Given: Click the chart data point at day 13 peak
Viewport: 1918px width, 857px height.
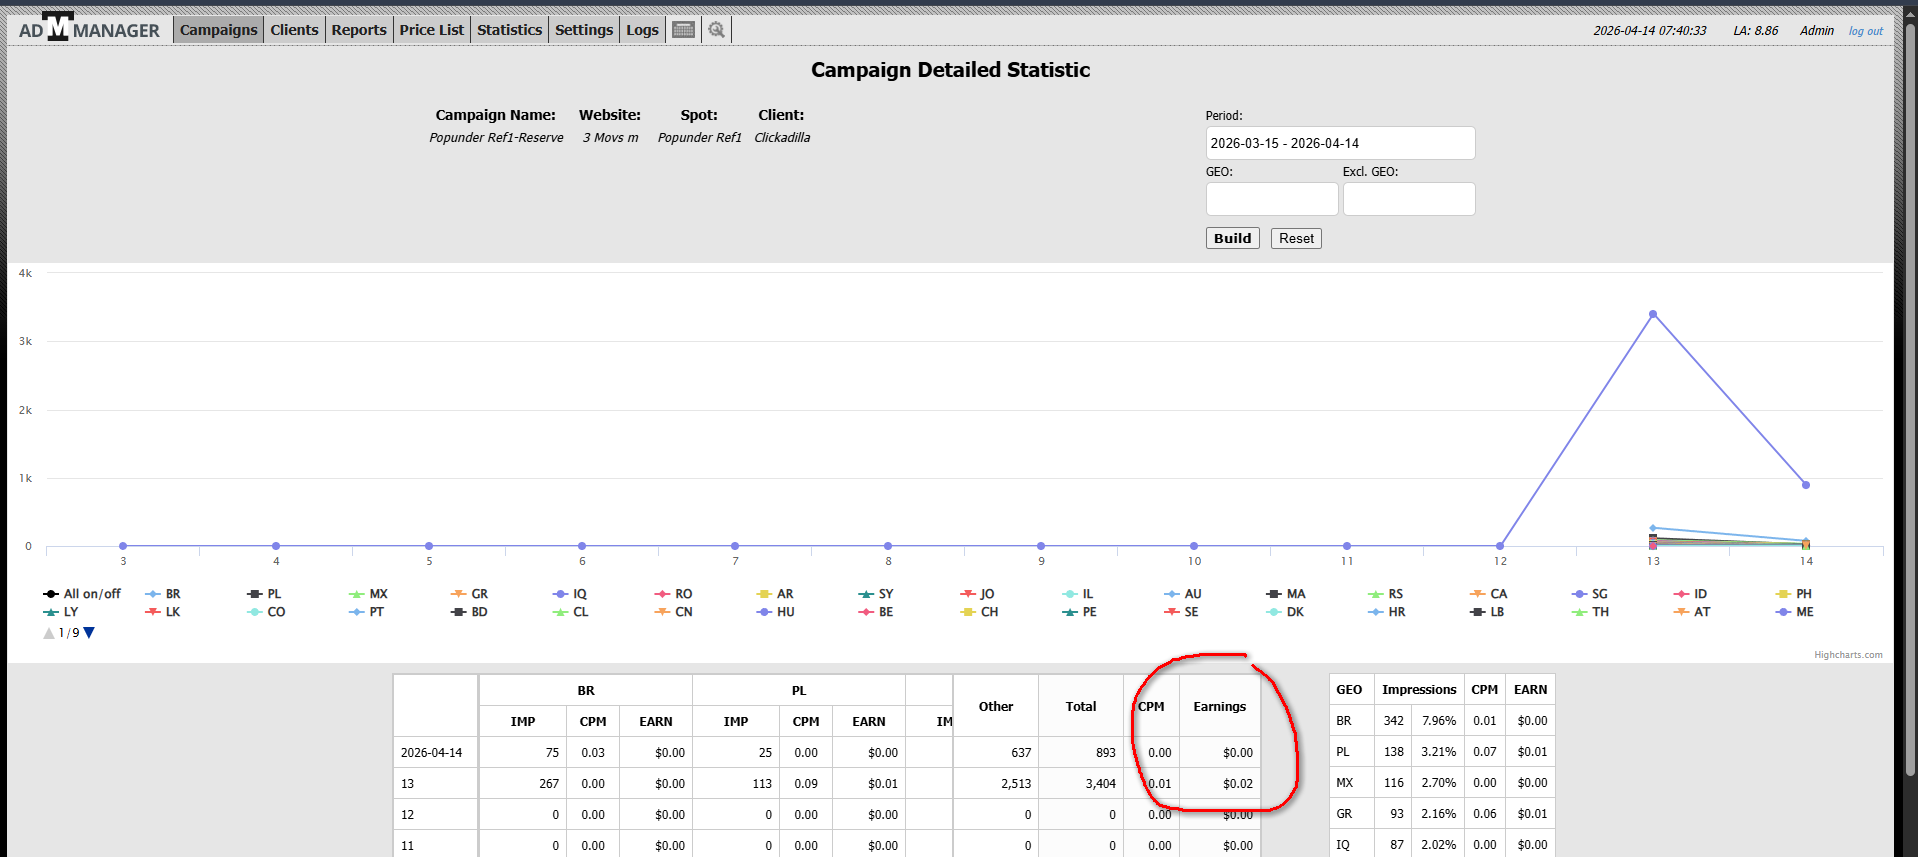Looking at the screenshot, I should [x=1653, y=314].
